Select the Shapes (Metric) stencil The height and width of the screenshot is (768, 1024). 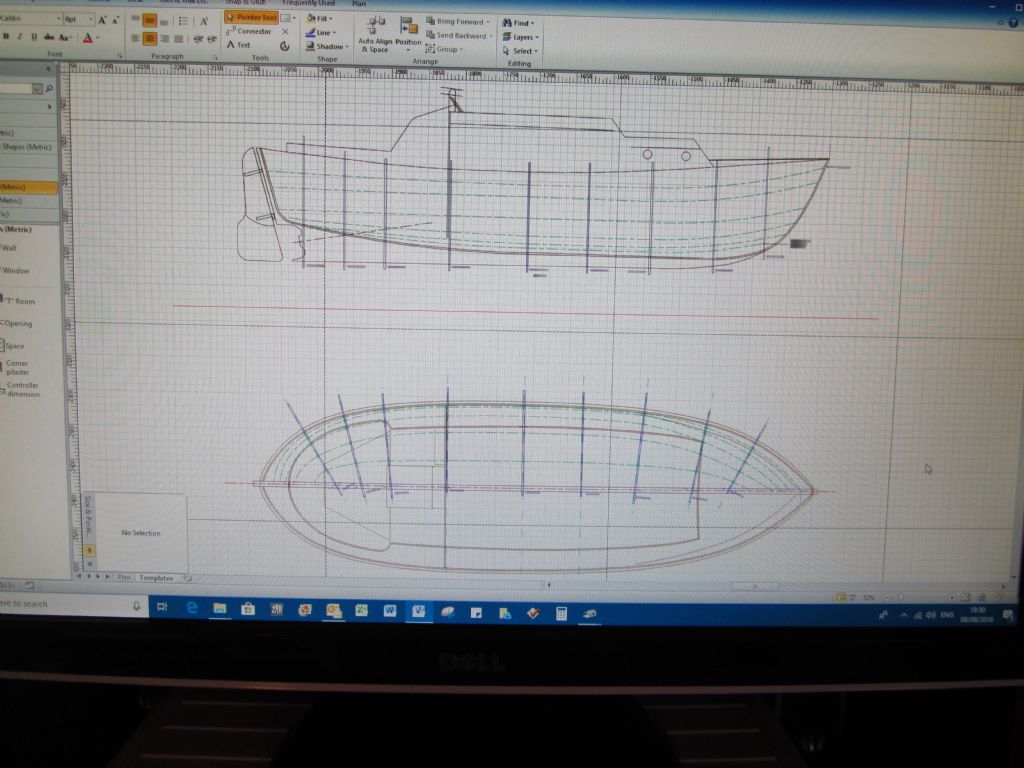pyautogui.click(x=27, y=147)
